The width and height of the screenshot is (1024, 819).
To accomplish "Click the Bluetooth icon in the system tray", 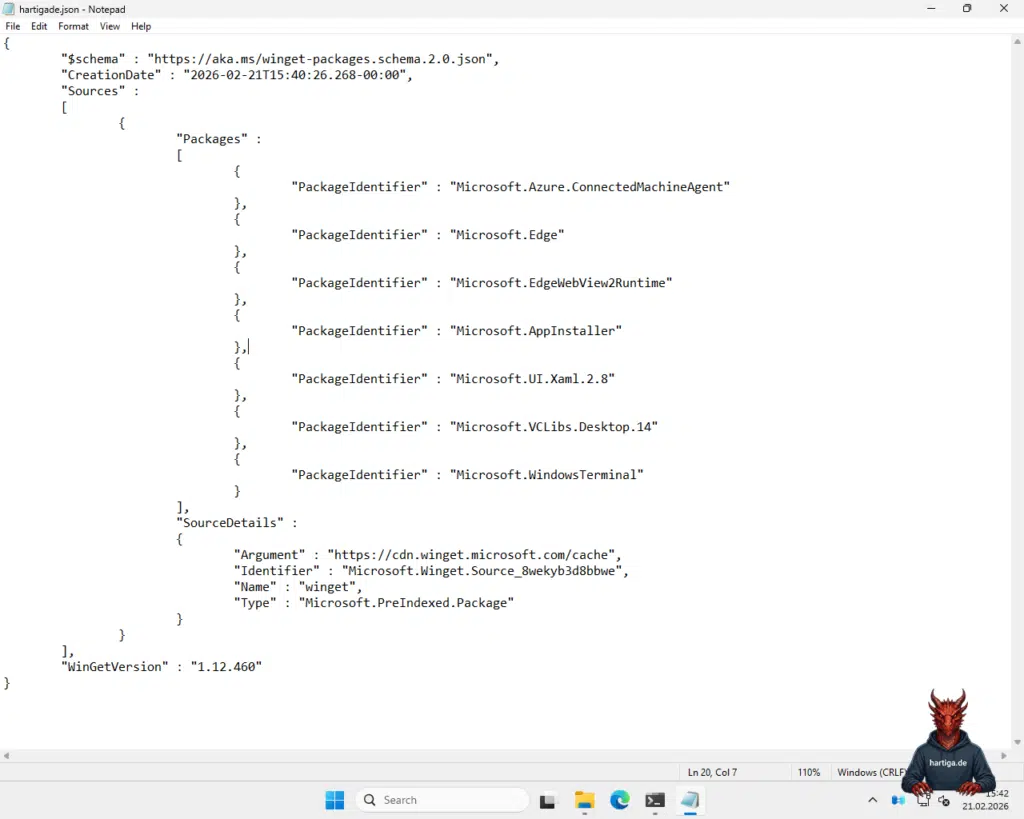I will 898,800.
